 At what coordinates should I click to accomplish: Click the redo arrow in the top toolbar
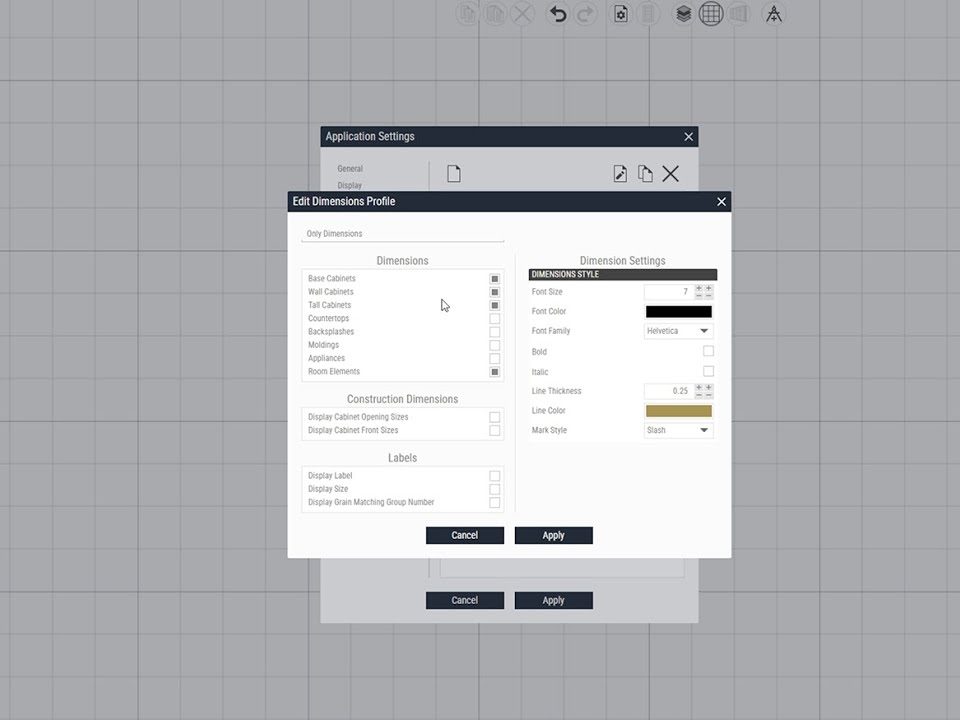pyautogui.click(x=586, y=14)
